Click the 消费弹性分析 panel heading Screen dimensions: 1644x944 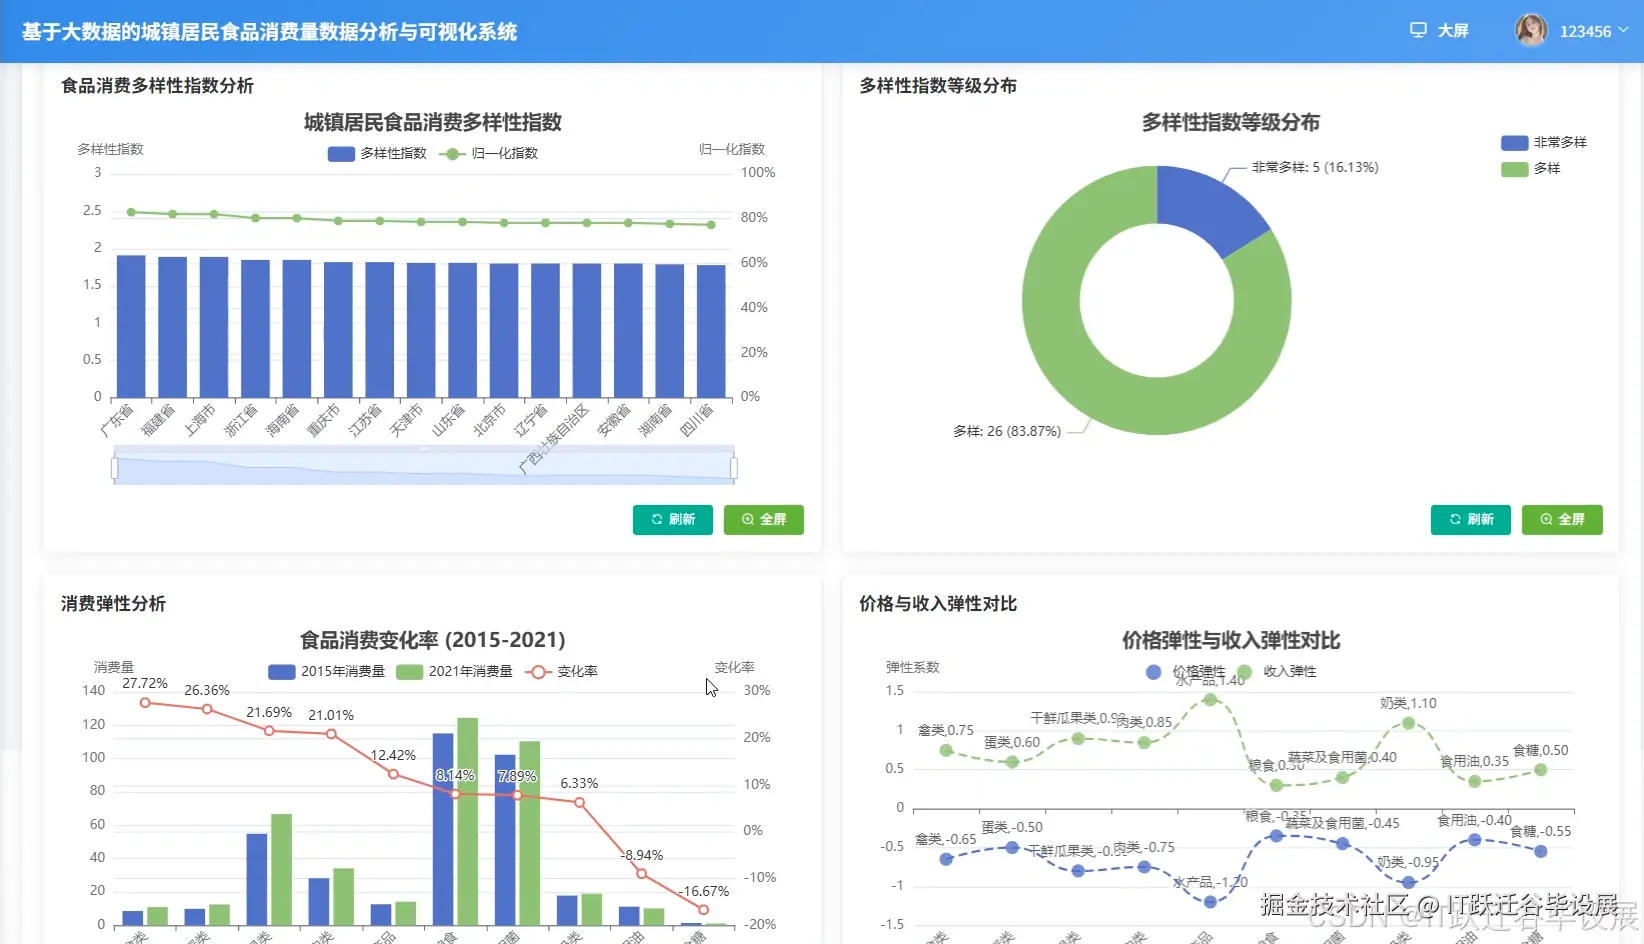click(113, 604)
